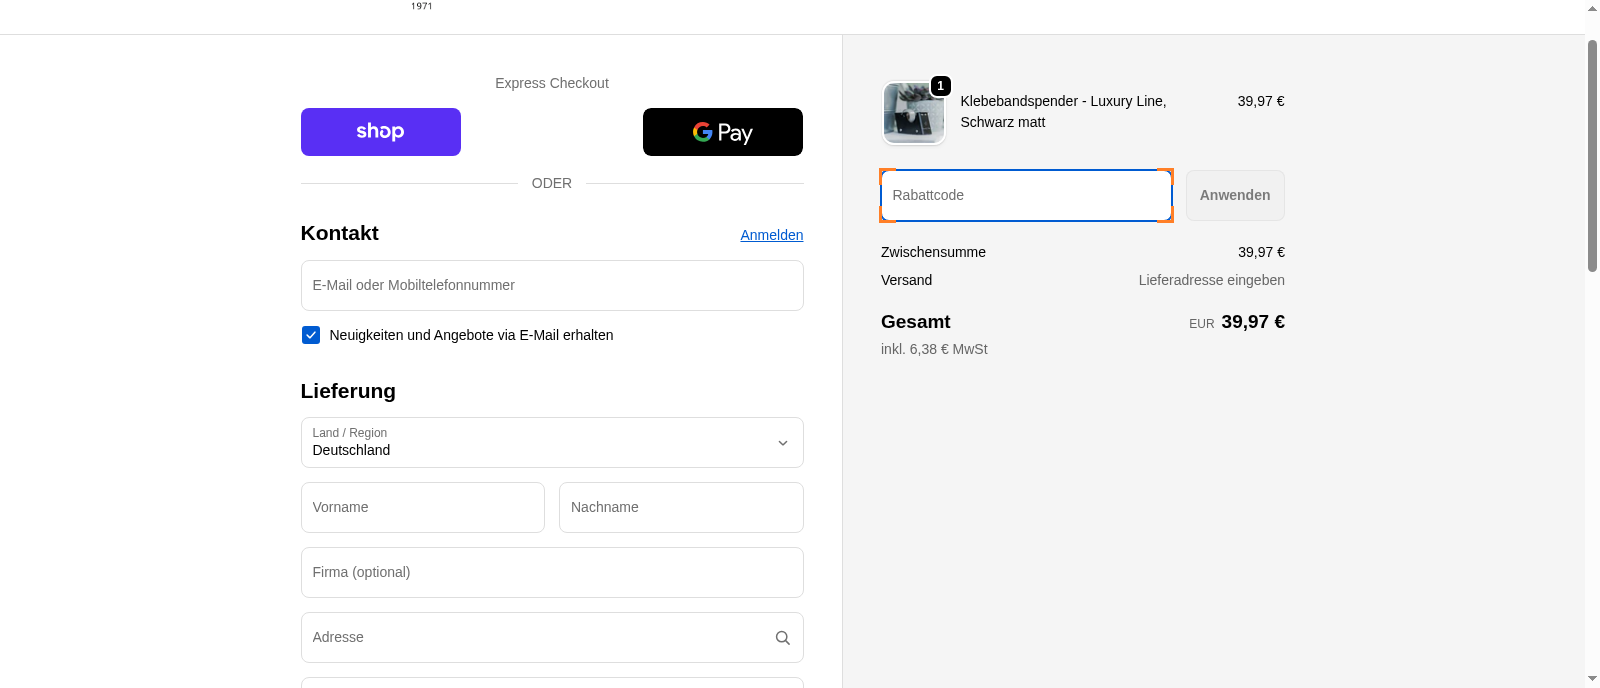
Task: Click the product thumbnail image
Action: point(913,114)
